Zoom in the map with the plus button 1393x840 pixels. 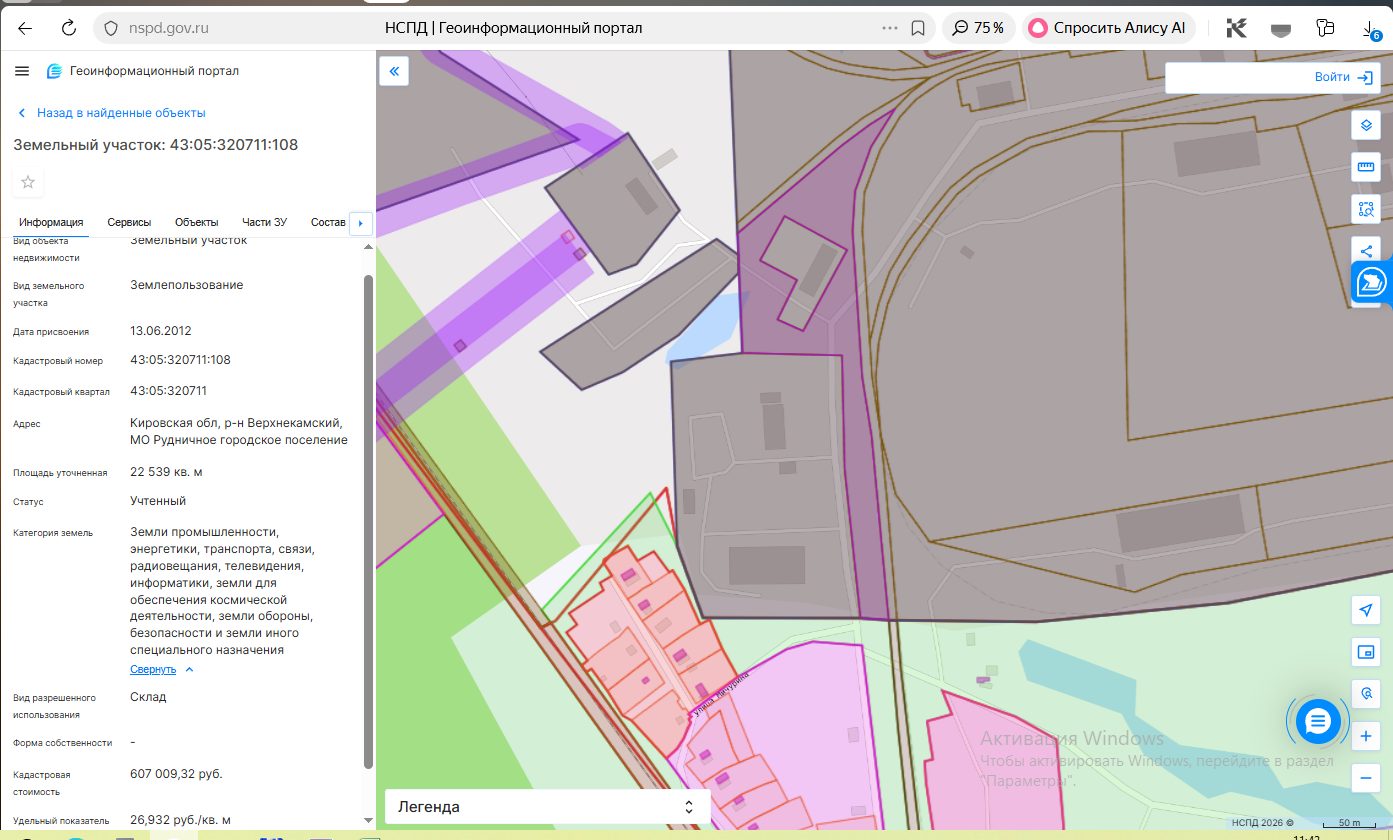1366,736
